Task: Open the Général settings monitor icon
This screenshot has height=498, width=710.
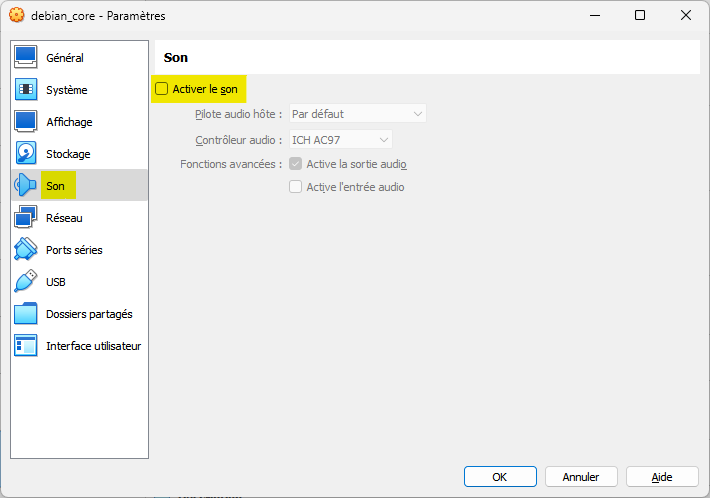Action: [x=26, y=57]
